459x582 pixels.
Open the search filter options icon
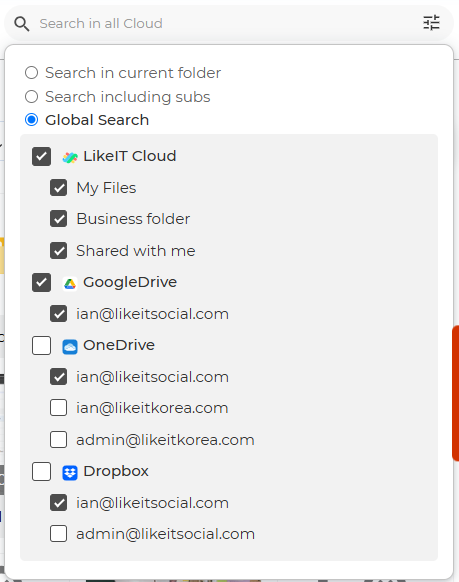coord(431,23)
